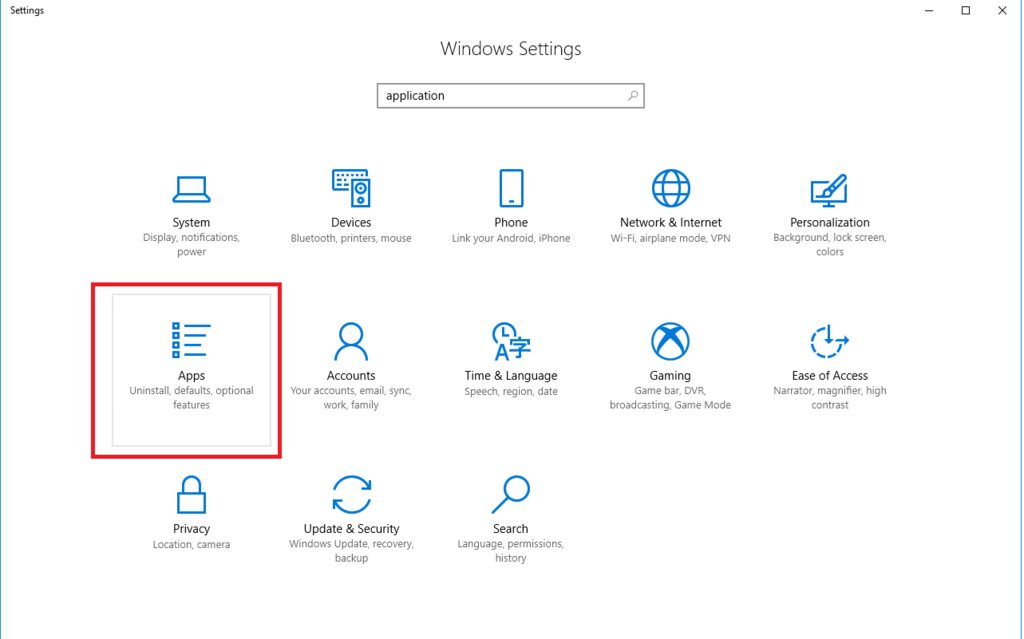The width and height of the screenshot is (1024, 639).
Task: Open the Ease of Access icon
Action: [x=829, y=341]
